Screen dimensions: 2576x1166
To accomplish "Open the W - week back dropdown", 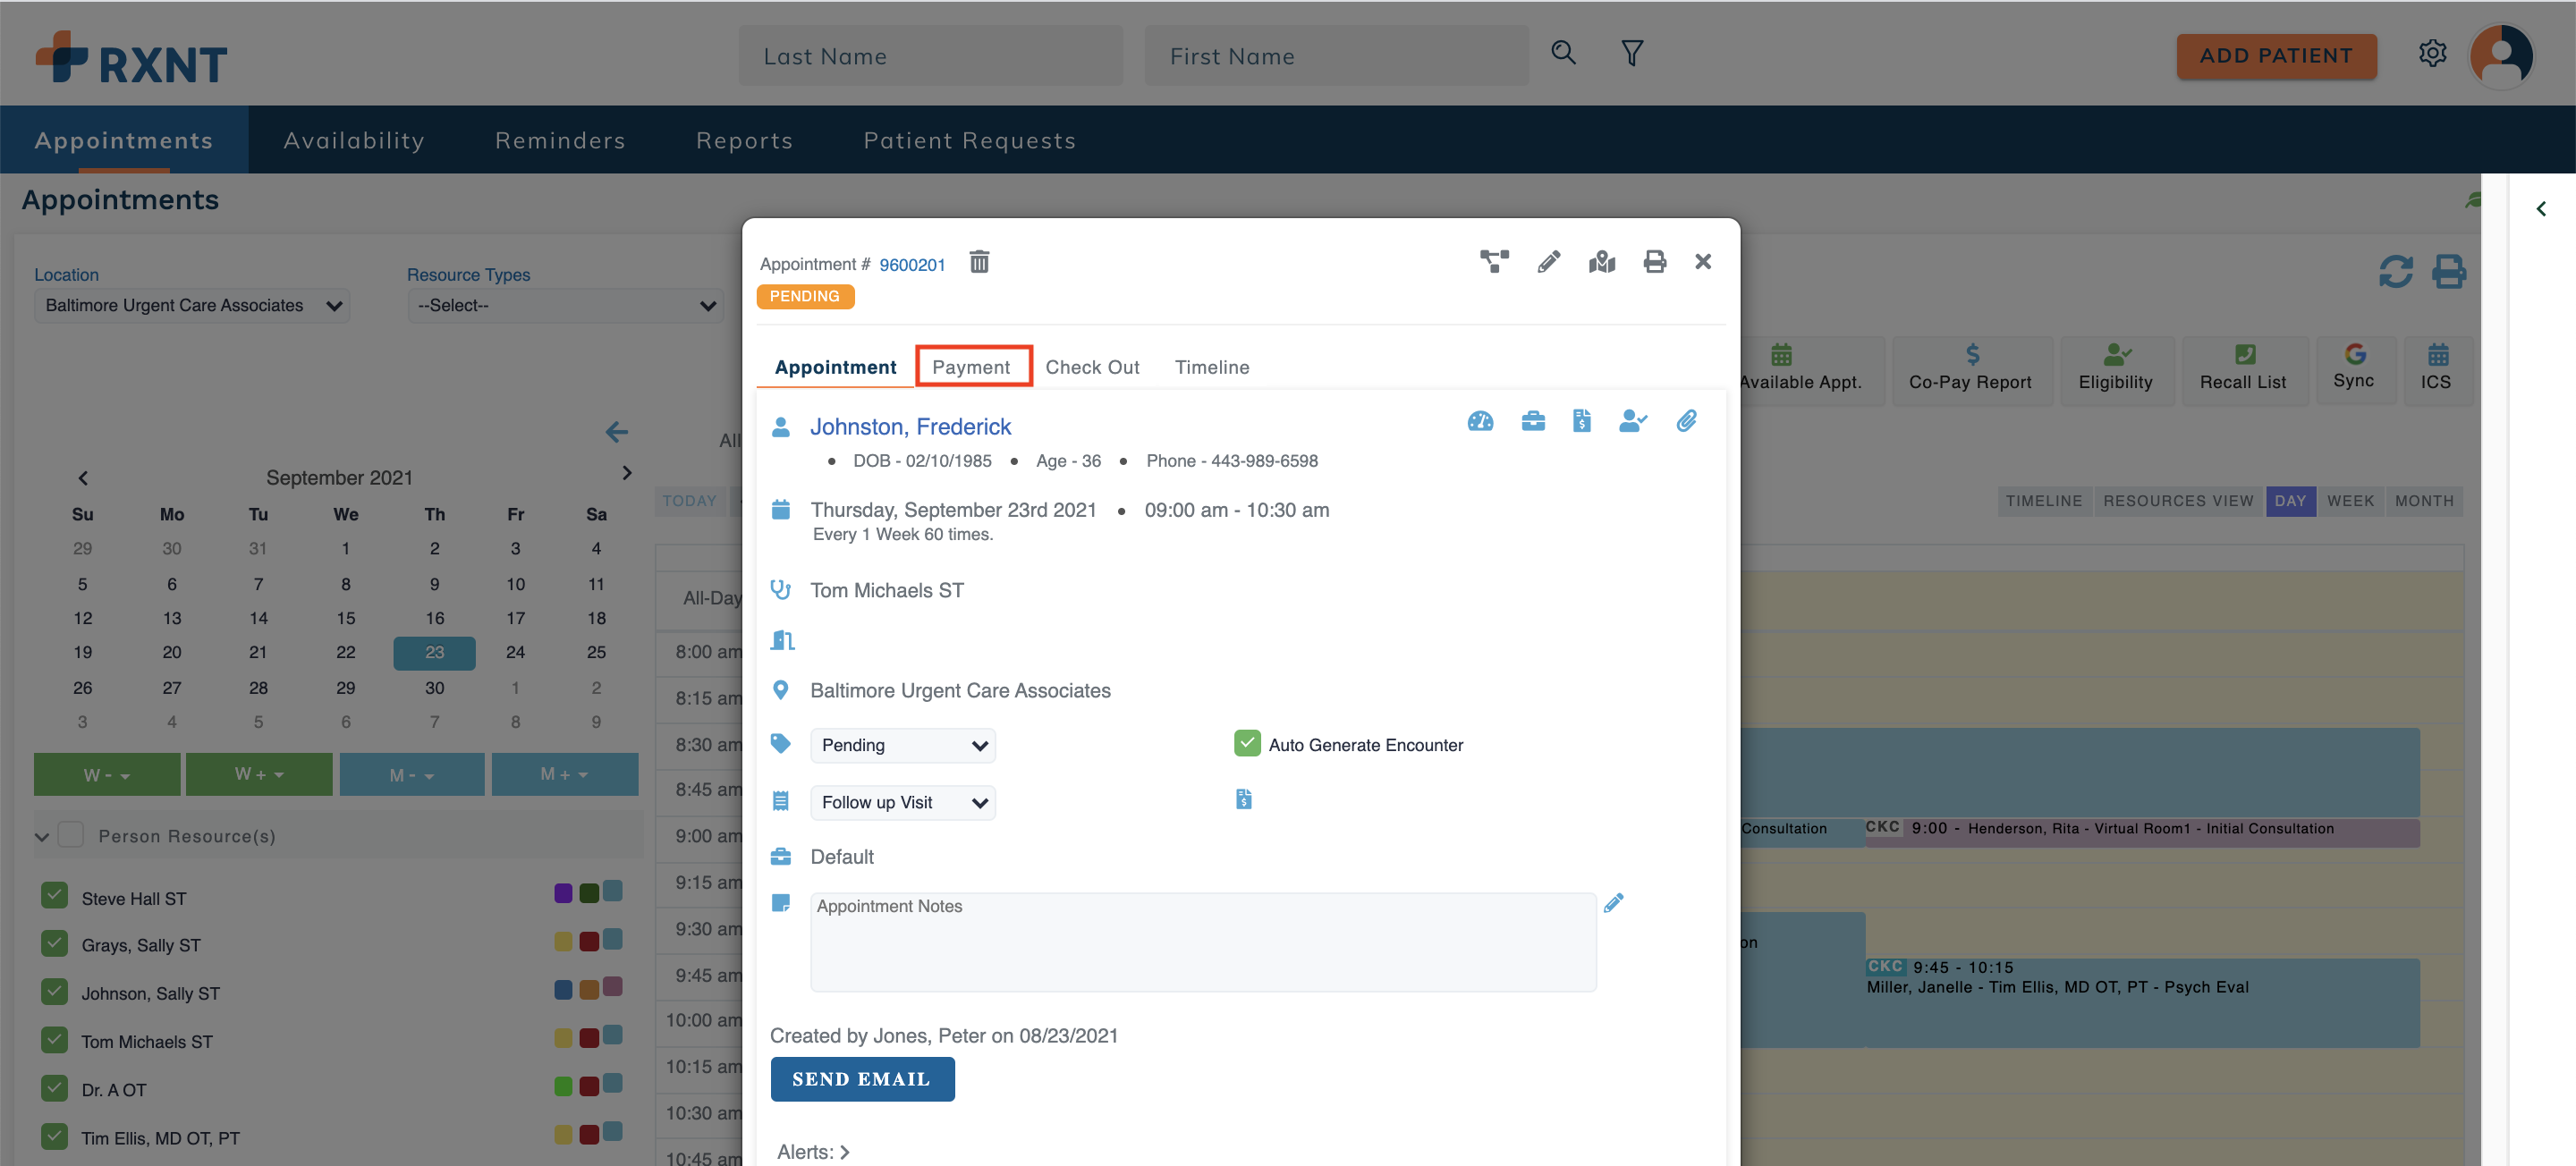I will pos(107,775).
